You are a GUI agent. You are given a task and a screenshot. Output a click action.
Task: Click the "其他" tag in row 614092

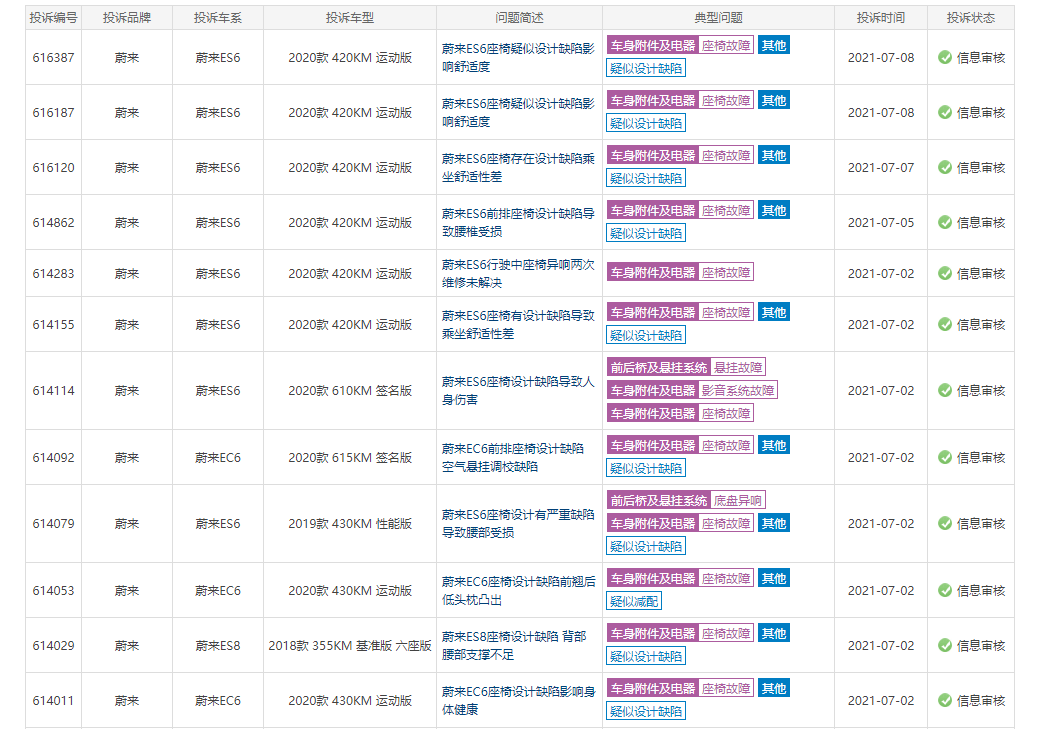(774, 446)
